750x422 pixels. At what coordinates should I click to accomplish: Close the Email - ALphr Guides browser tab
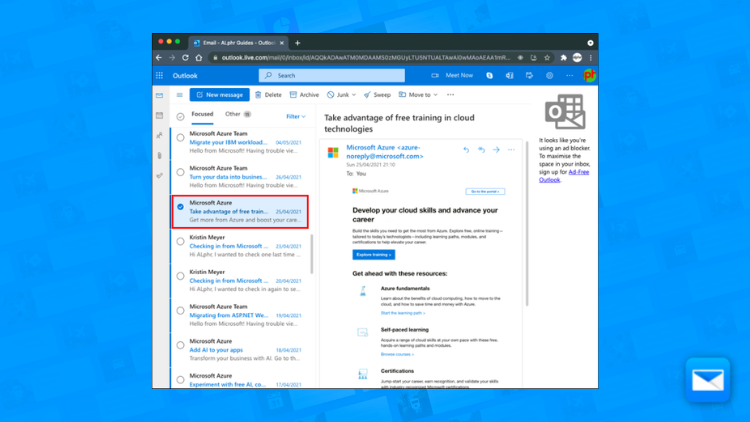[282, 43]
